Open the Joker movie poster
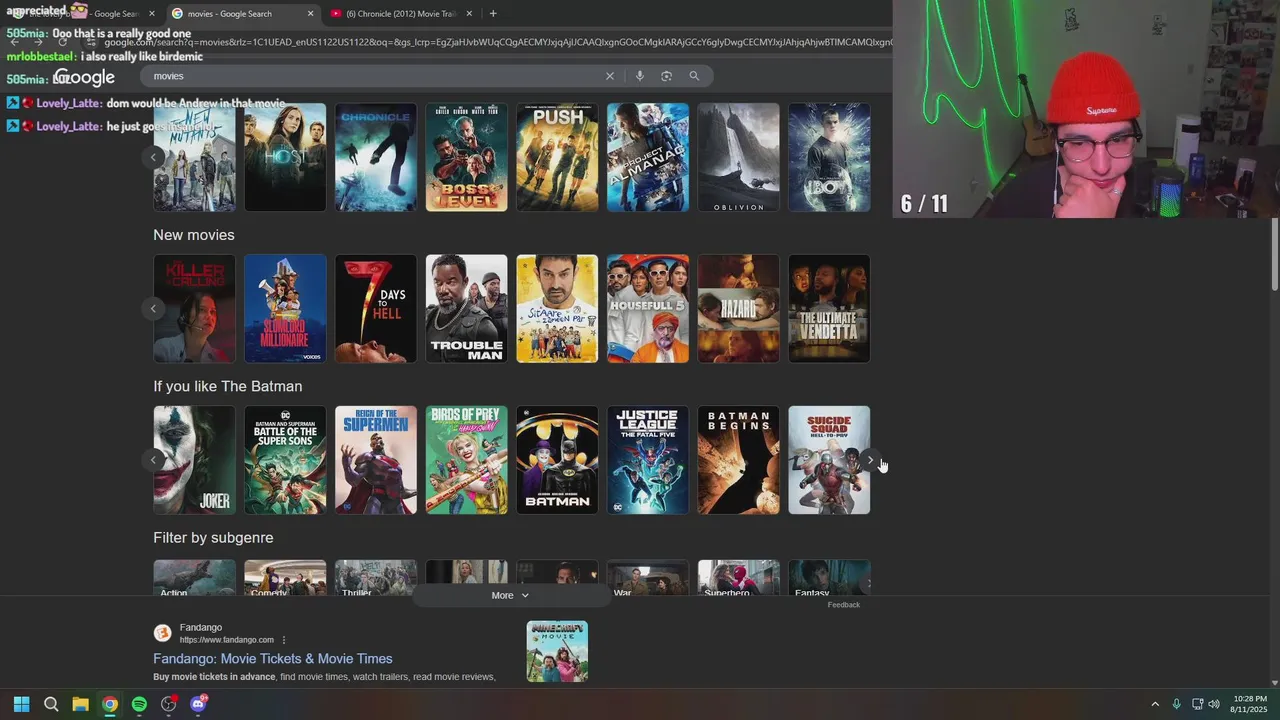 [x=194, y=460]
